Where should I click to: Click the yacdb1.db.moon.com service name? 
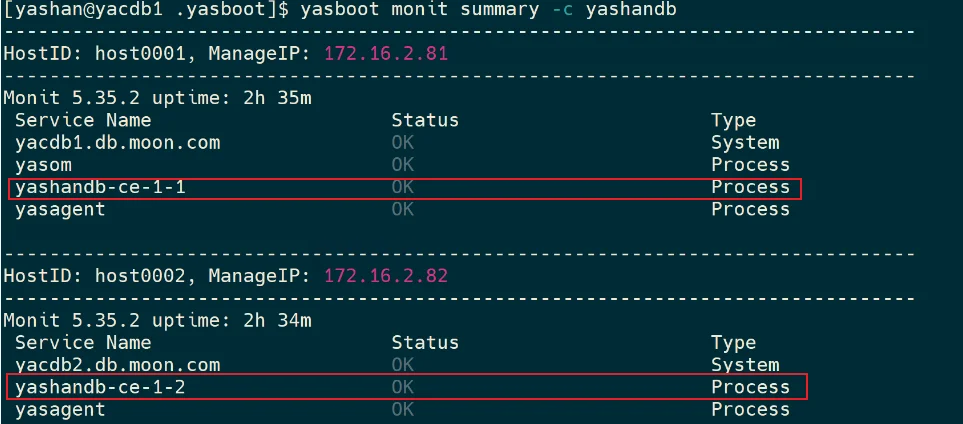[x=117, y=143]
